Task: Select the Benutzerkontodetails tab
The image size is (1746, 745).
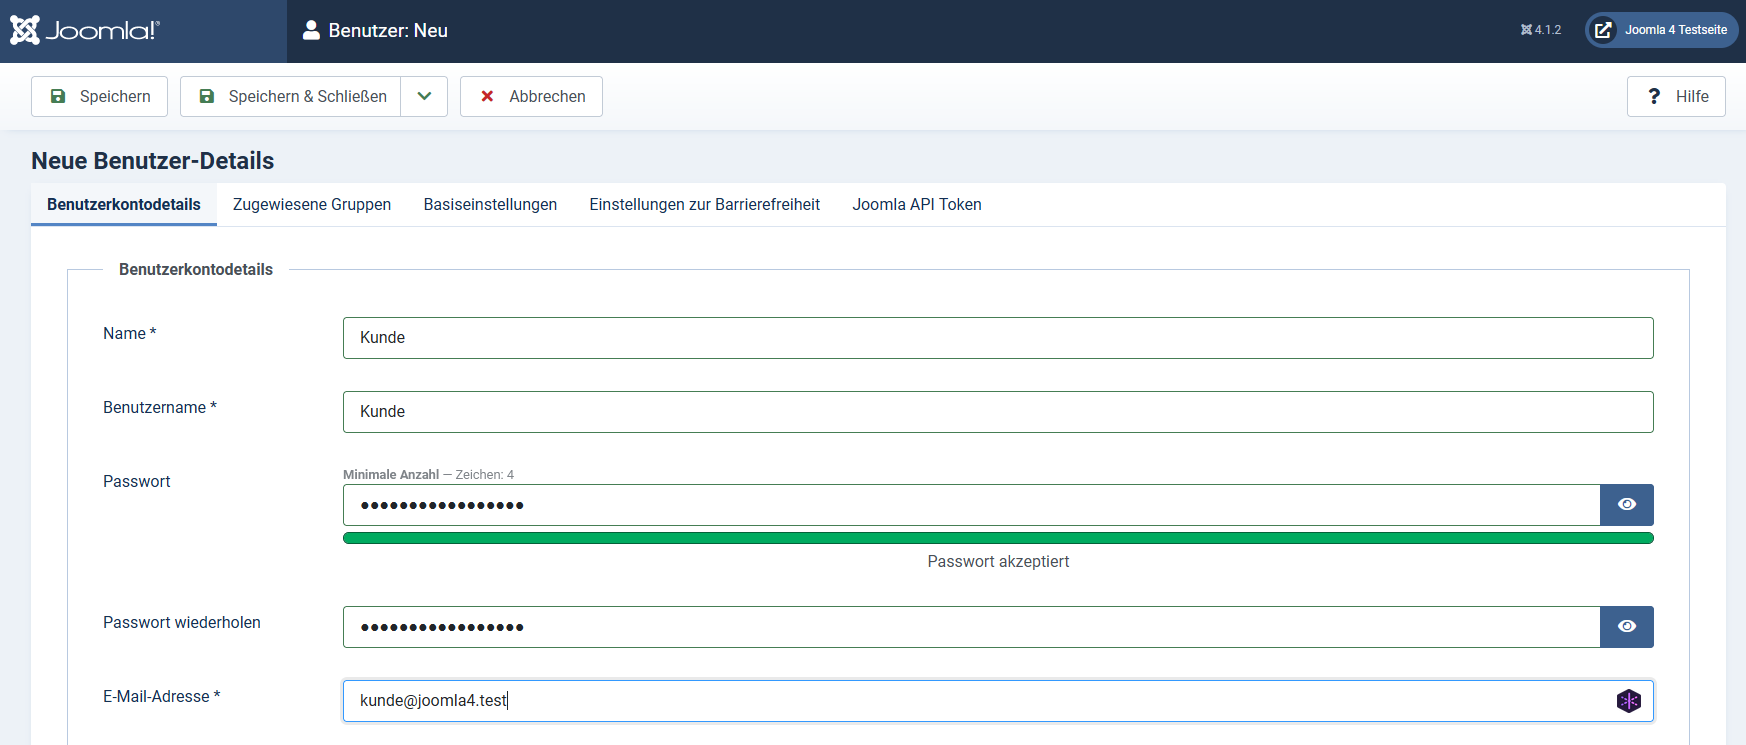Action: point(124,204)
